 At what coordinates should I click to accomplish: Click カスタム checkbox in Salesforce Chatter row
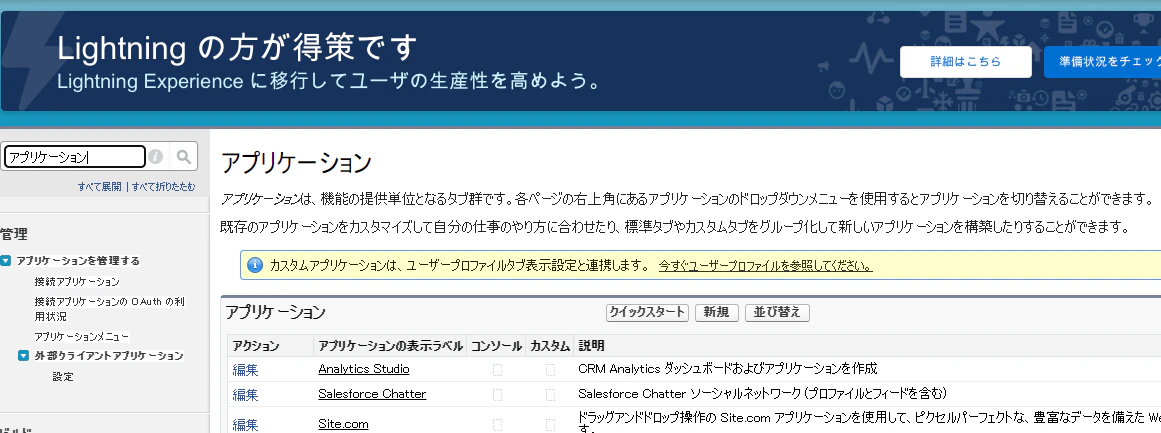coord(550,395)
